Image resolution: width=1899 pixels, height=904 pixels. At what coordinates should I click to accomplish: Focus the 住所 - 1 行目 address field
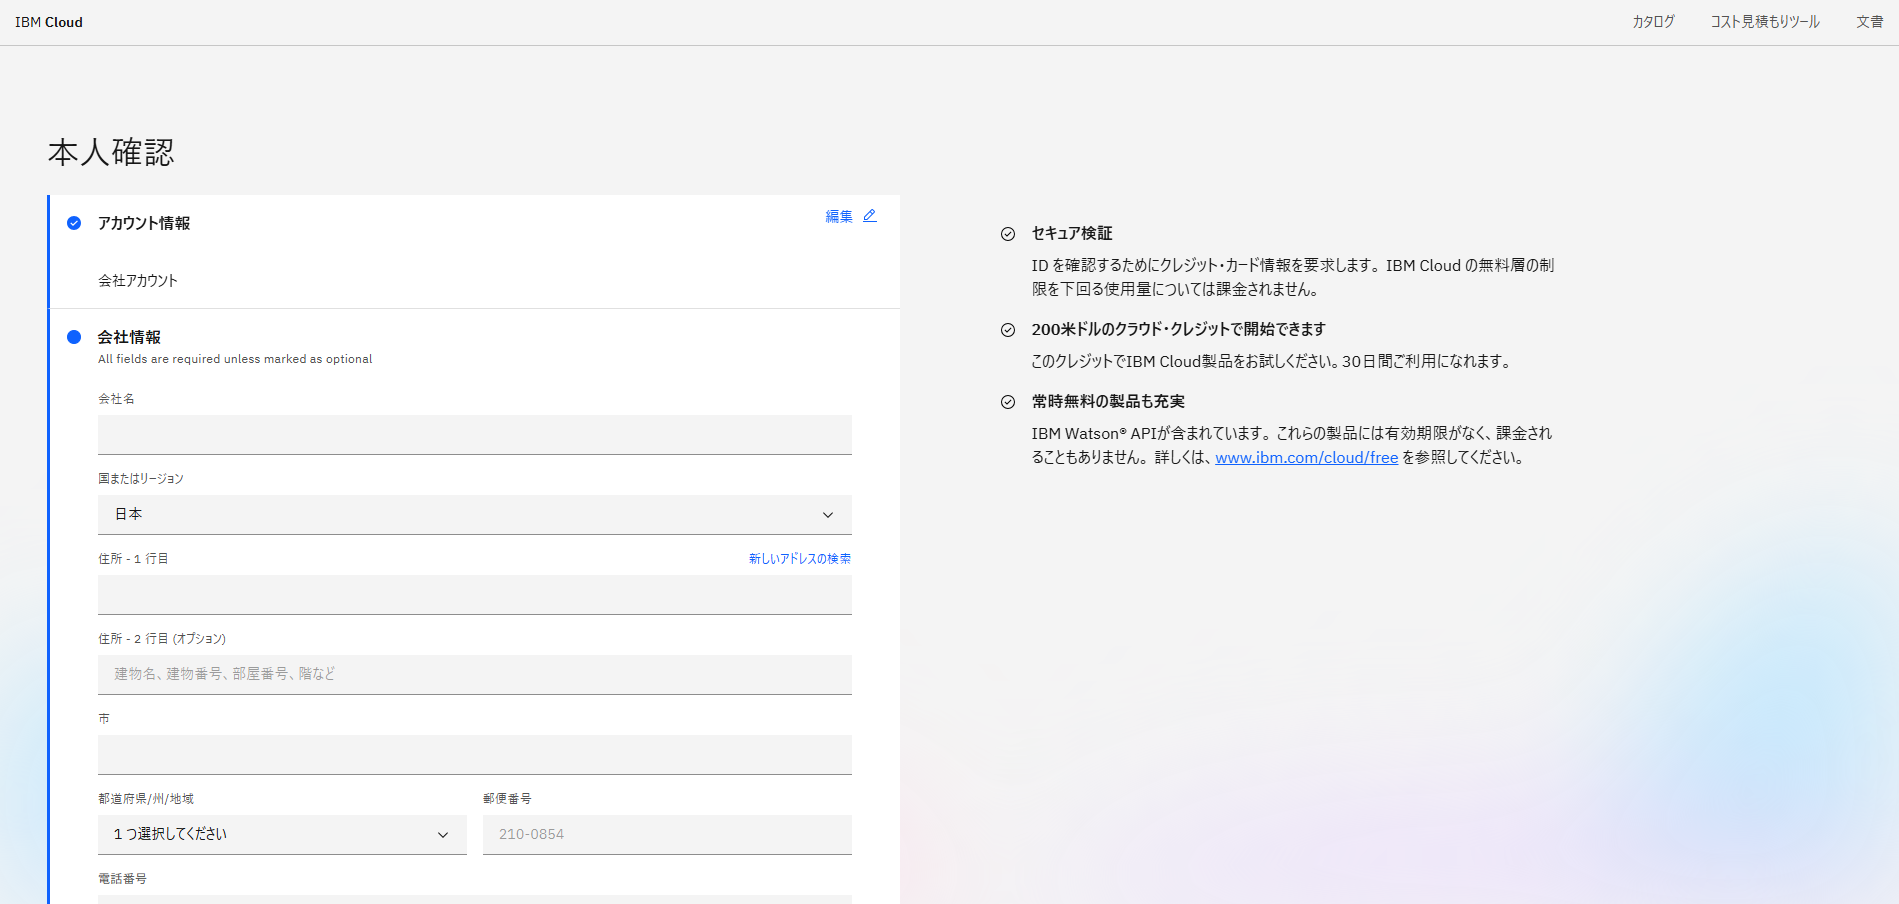point(475,595)
